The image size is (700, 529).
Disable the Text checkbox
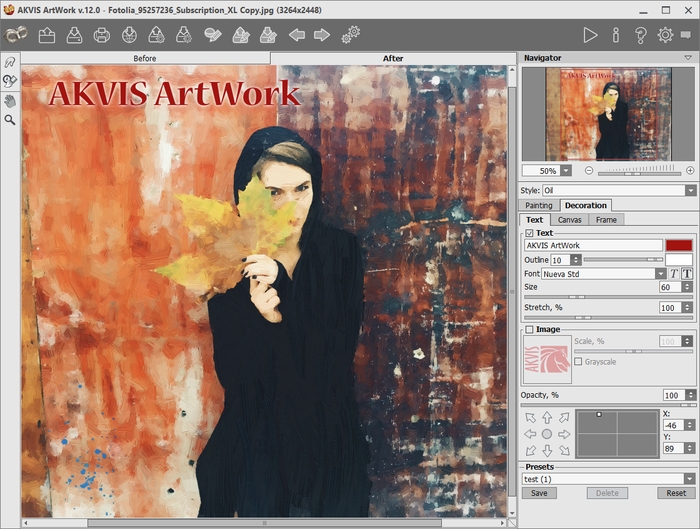pos(529,233)
